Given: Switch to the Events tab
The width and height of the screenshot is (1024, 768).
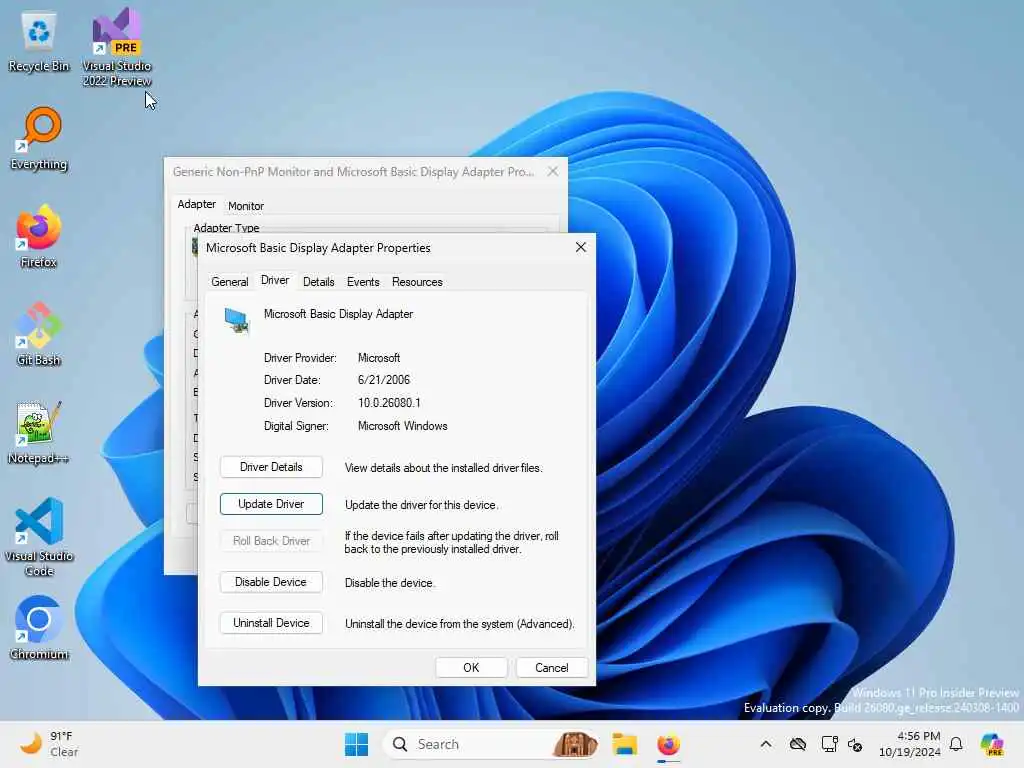Looking at the screenshot, I should click(x=363, y=281).
